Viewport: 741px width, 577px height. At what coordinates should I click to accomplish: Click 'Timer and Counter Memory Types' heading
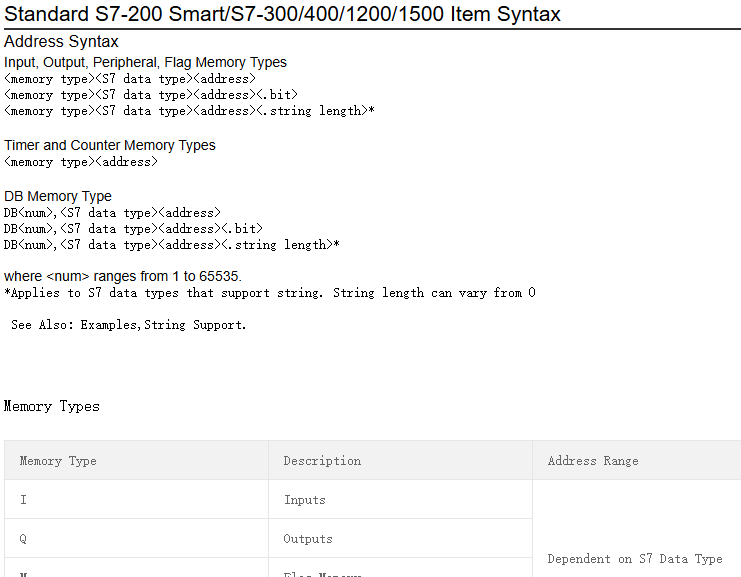110,145
